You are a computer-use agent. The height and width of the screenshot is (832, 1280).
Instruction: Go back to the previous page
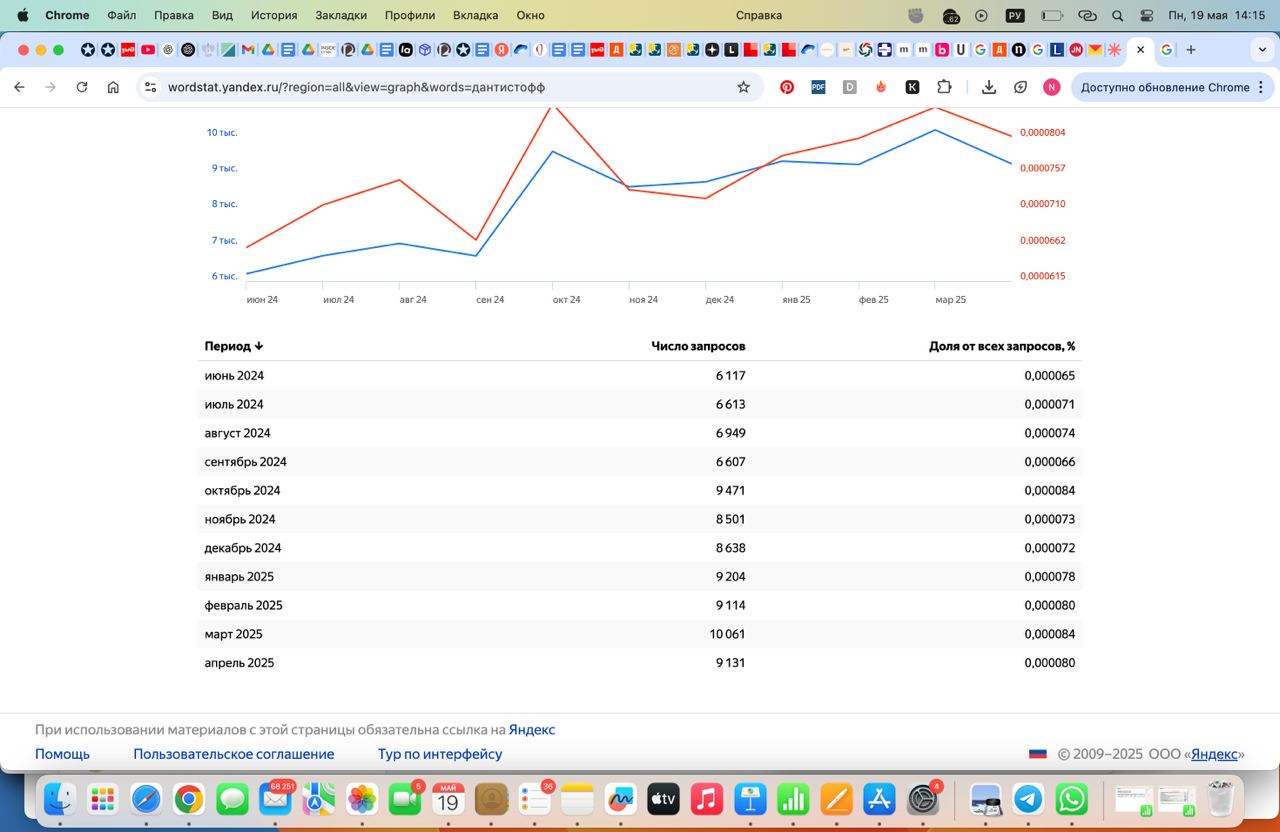tap(19, 87)
